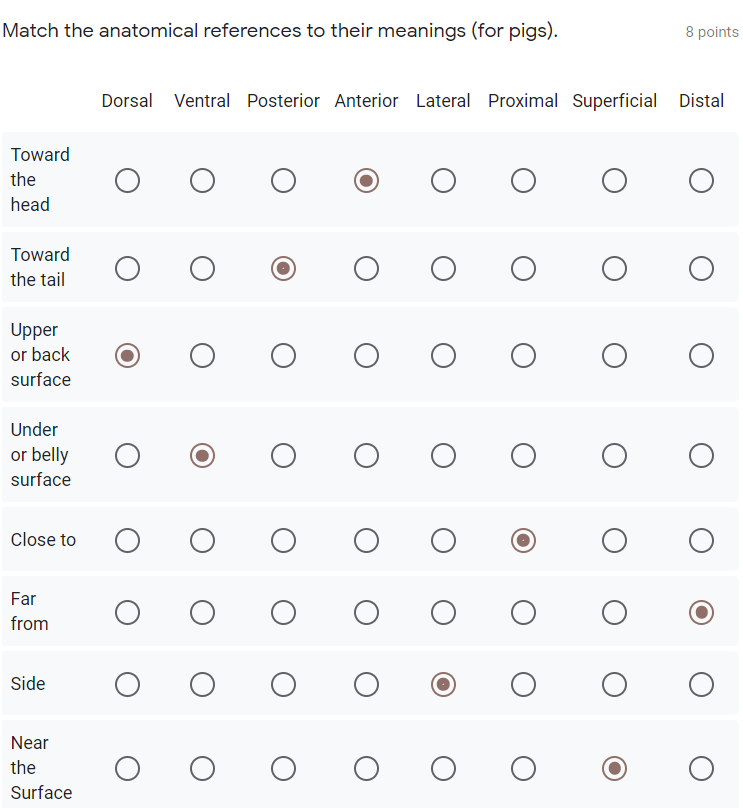
Task: Select Dorsal for Toward the head
Action: (127, 180)
